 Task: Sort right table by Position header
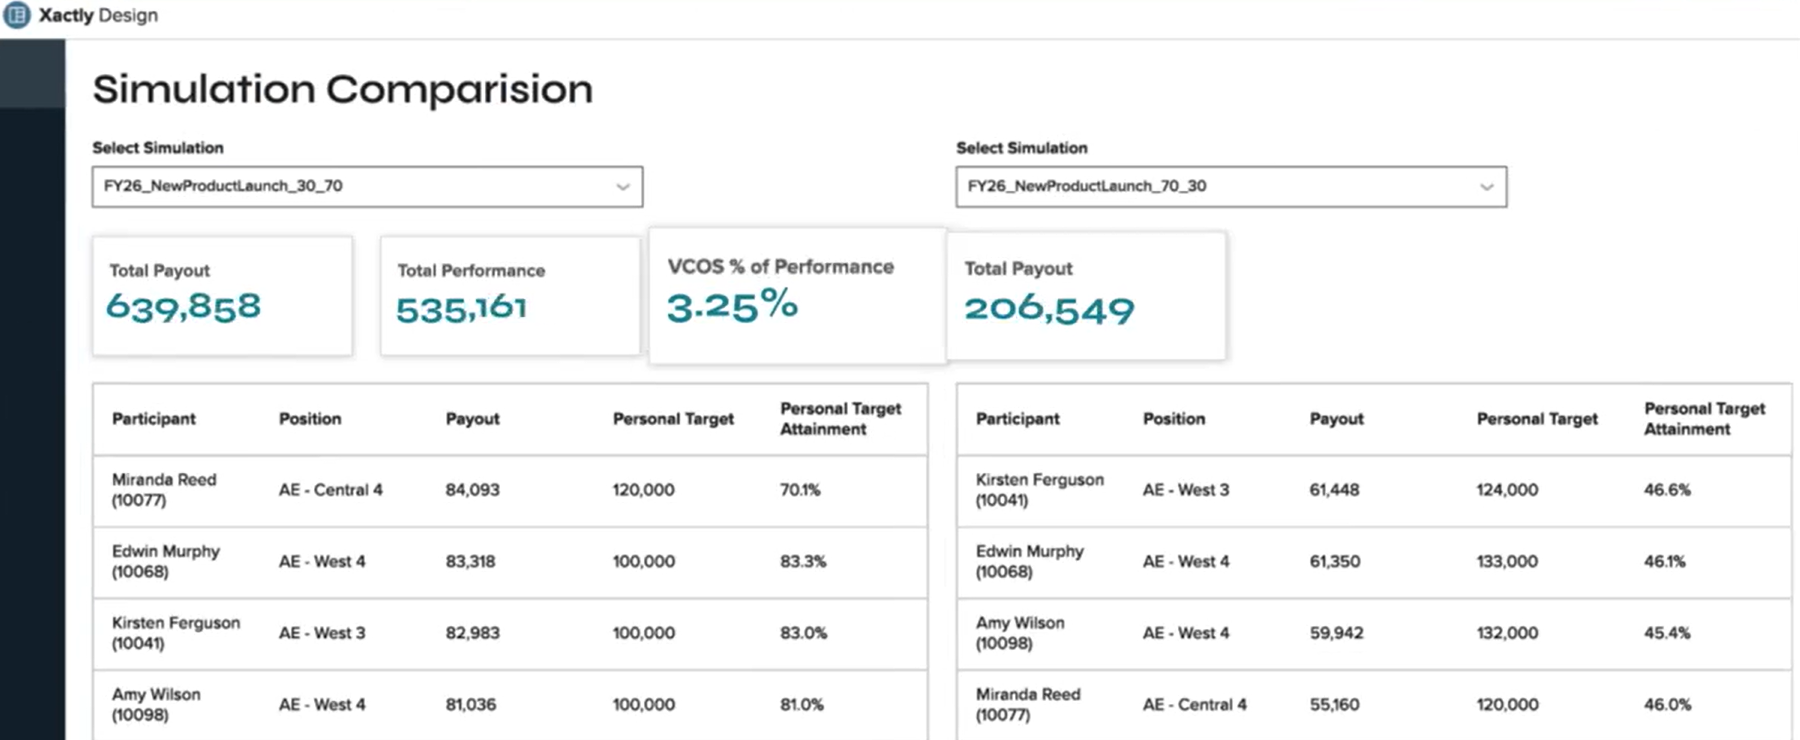click(x=1174, y=419)
